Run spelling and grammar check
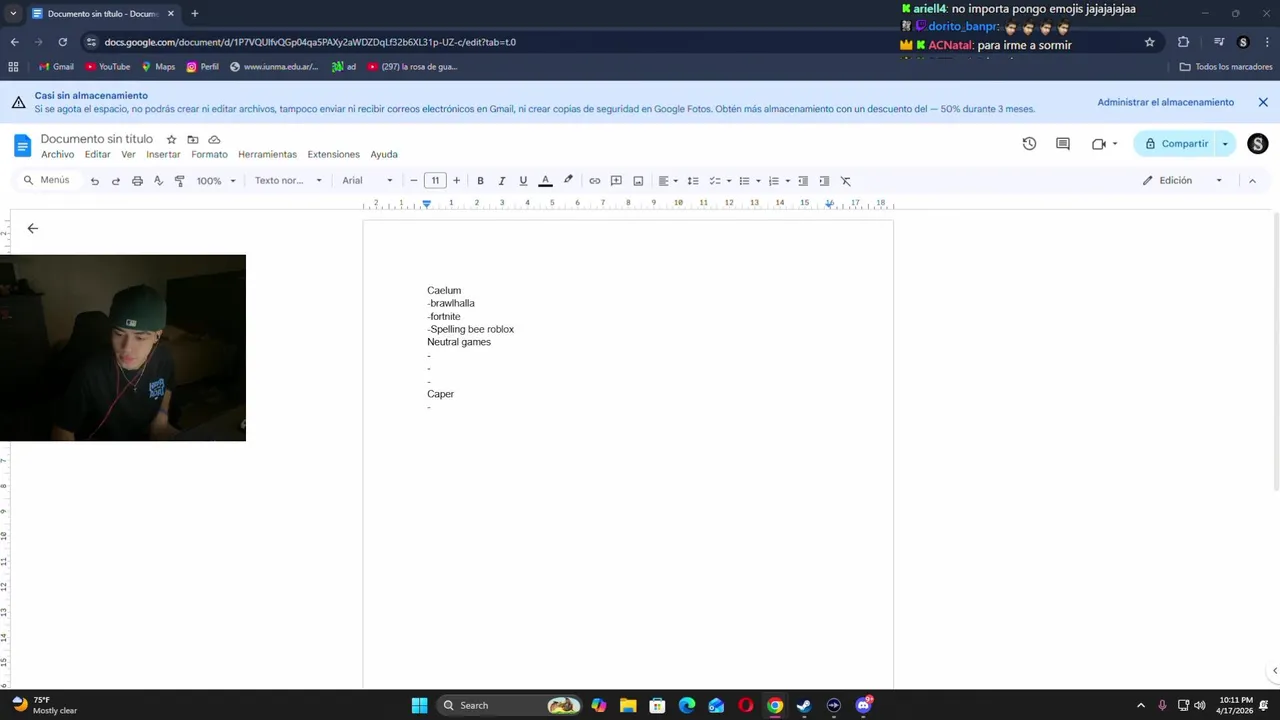Image resolution: width=1280 pixels, height=720 pixels. [158, 181]
